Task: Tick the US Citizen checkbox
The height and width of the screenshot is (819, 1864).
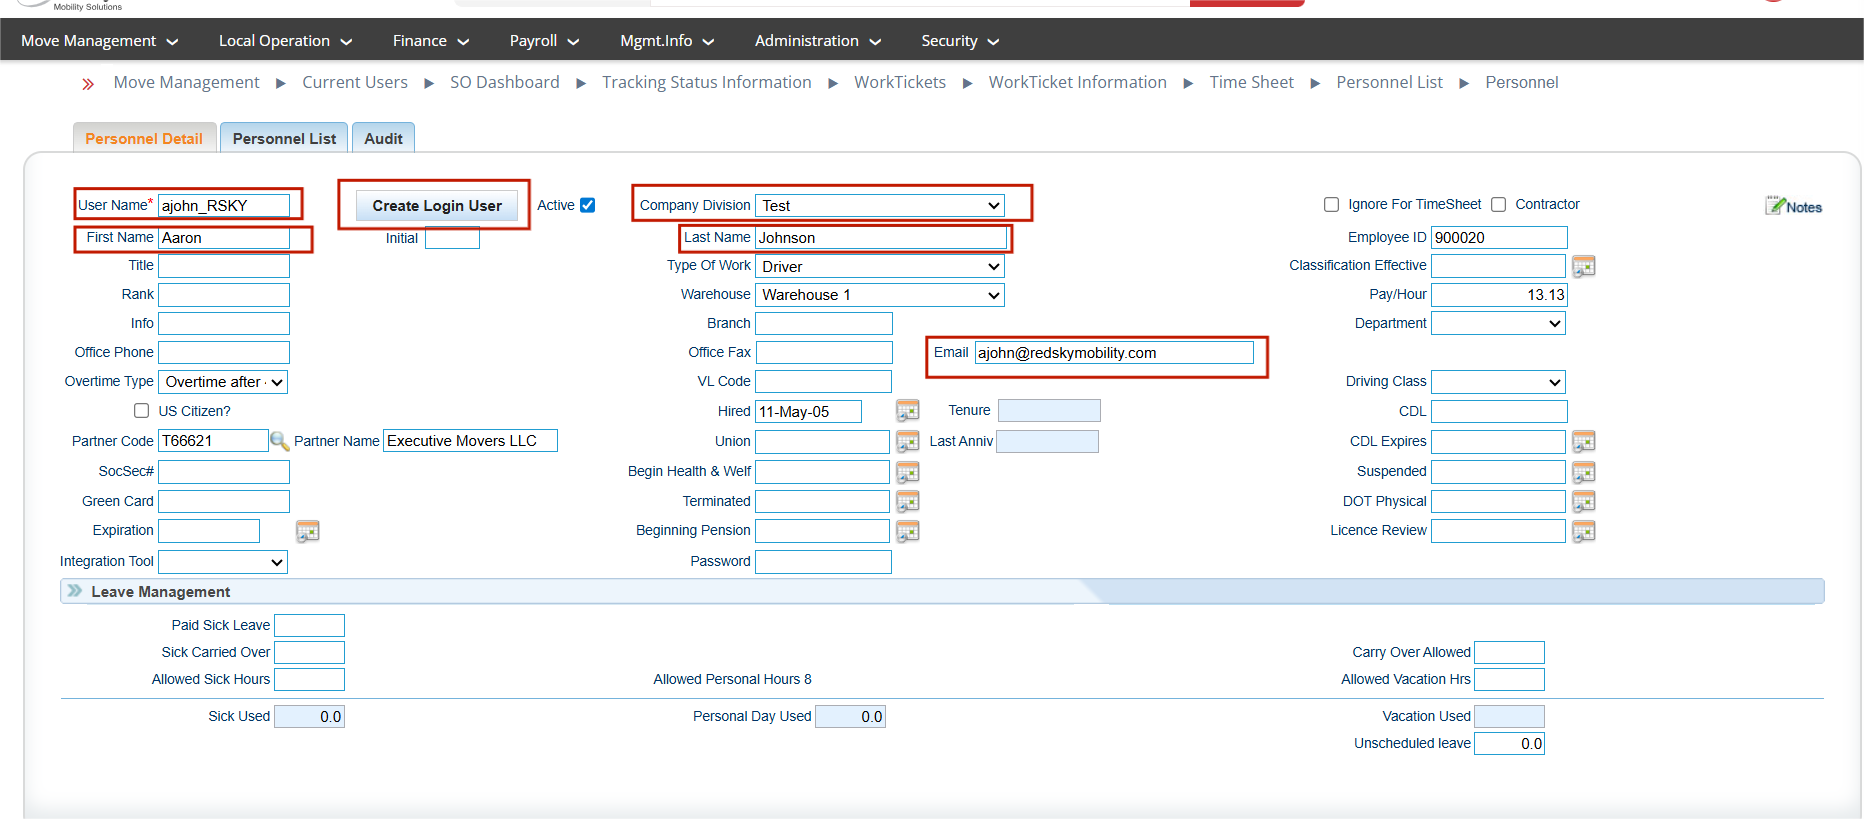Action: (x=142, y=410)
